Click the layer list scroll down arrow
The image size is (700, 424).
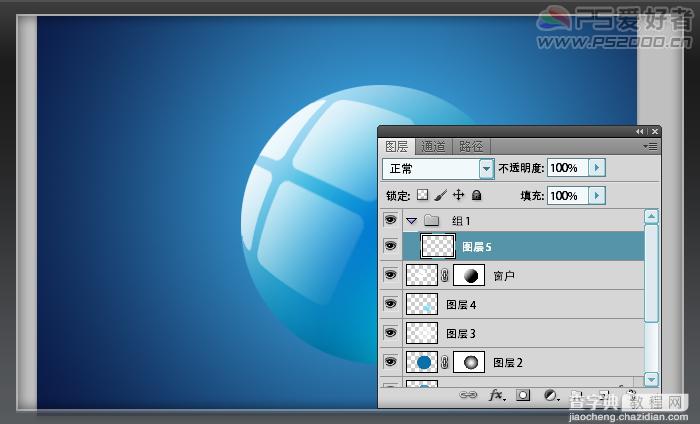click(651, 379)
